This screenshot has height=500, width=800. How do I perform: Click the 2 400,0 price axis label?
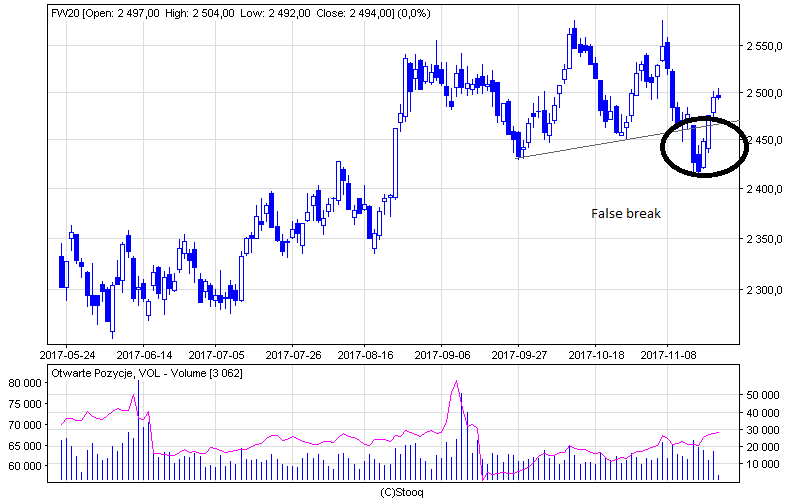(x=764, y=189)
